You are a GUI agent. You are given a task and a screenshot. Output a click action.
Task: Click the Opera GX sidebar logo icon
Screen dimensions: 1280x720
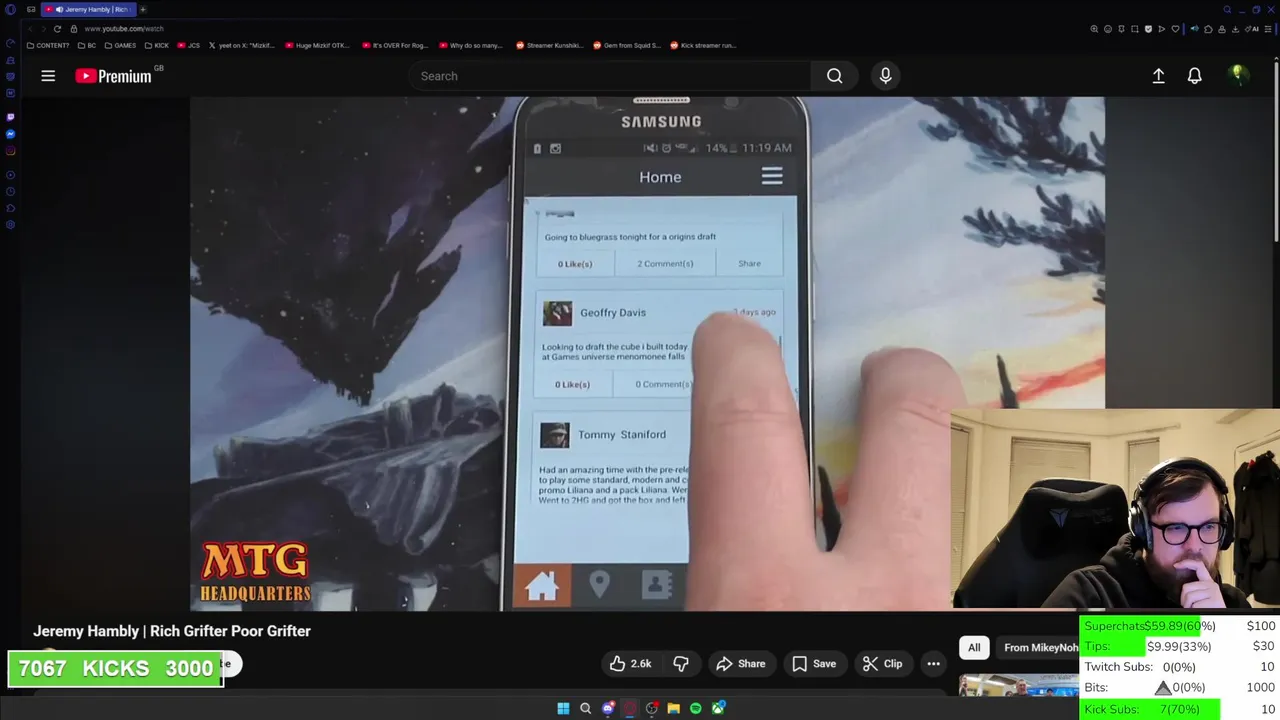[10, 10]
